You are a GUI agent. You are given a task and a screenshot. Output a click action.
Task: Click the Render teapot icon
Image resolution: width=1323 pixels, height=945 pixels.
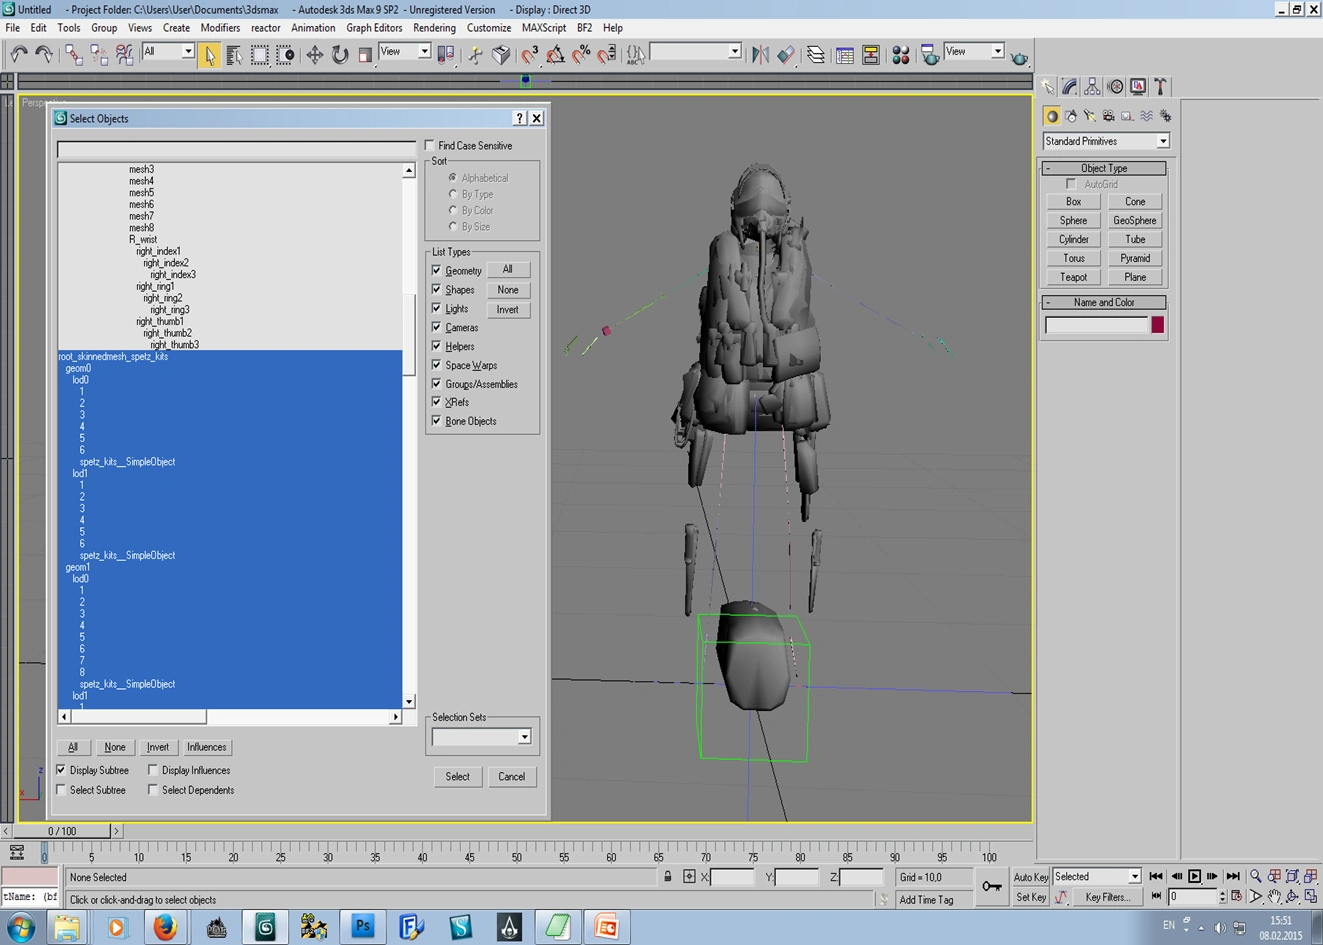[x=1019, y=57]
